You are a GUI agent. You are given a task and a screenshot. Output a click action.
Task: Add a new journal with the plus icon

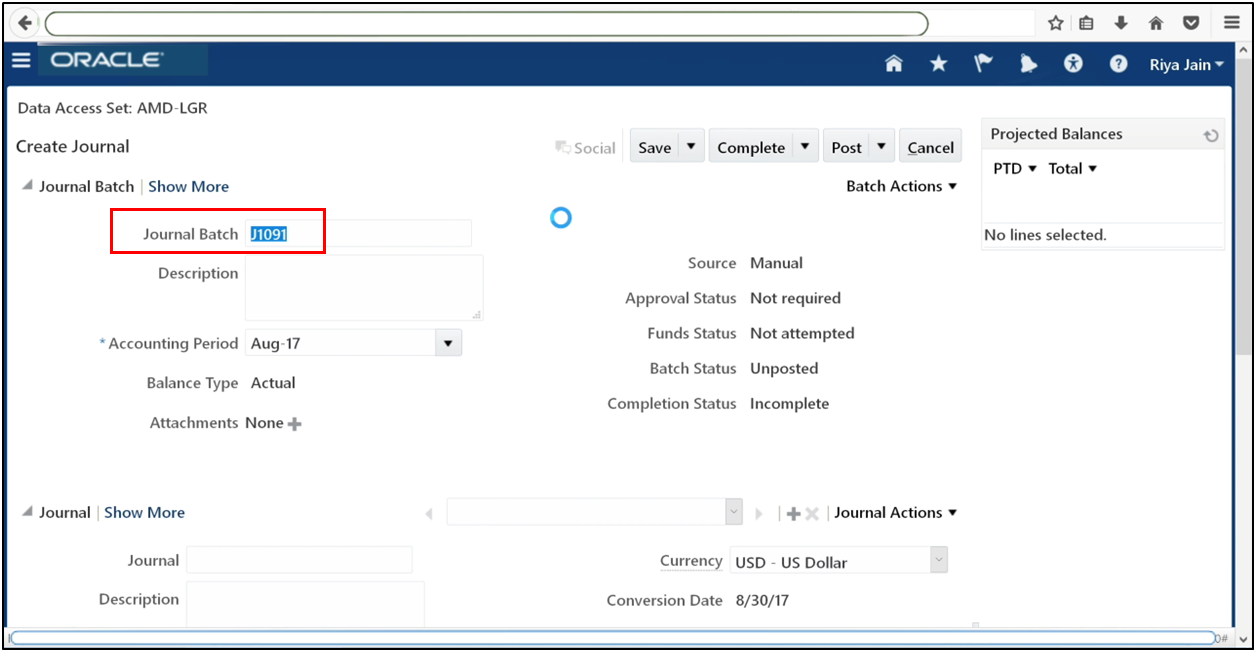pos(792,512)
